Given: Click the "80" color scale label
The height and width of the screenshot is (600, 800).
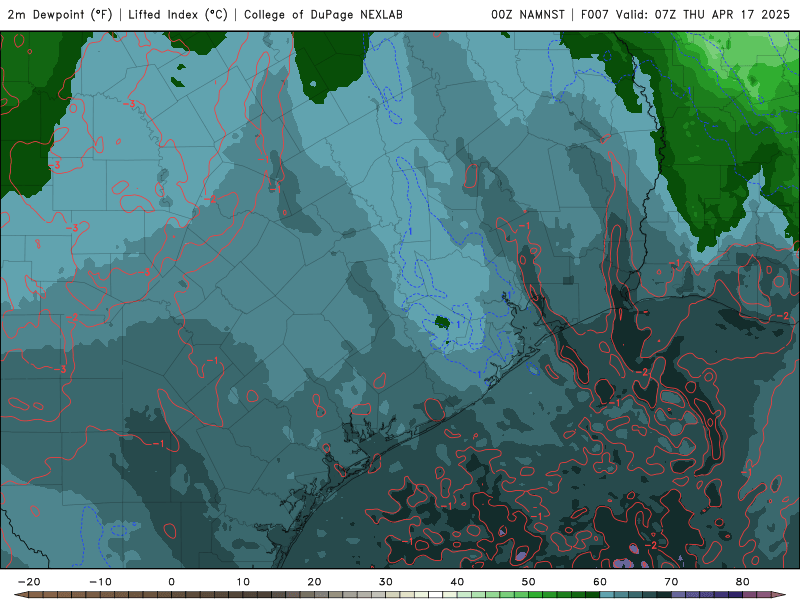Looking at the screenshot, I should point(743,582).
